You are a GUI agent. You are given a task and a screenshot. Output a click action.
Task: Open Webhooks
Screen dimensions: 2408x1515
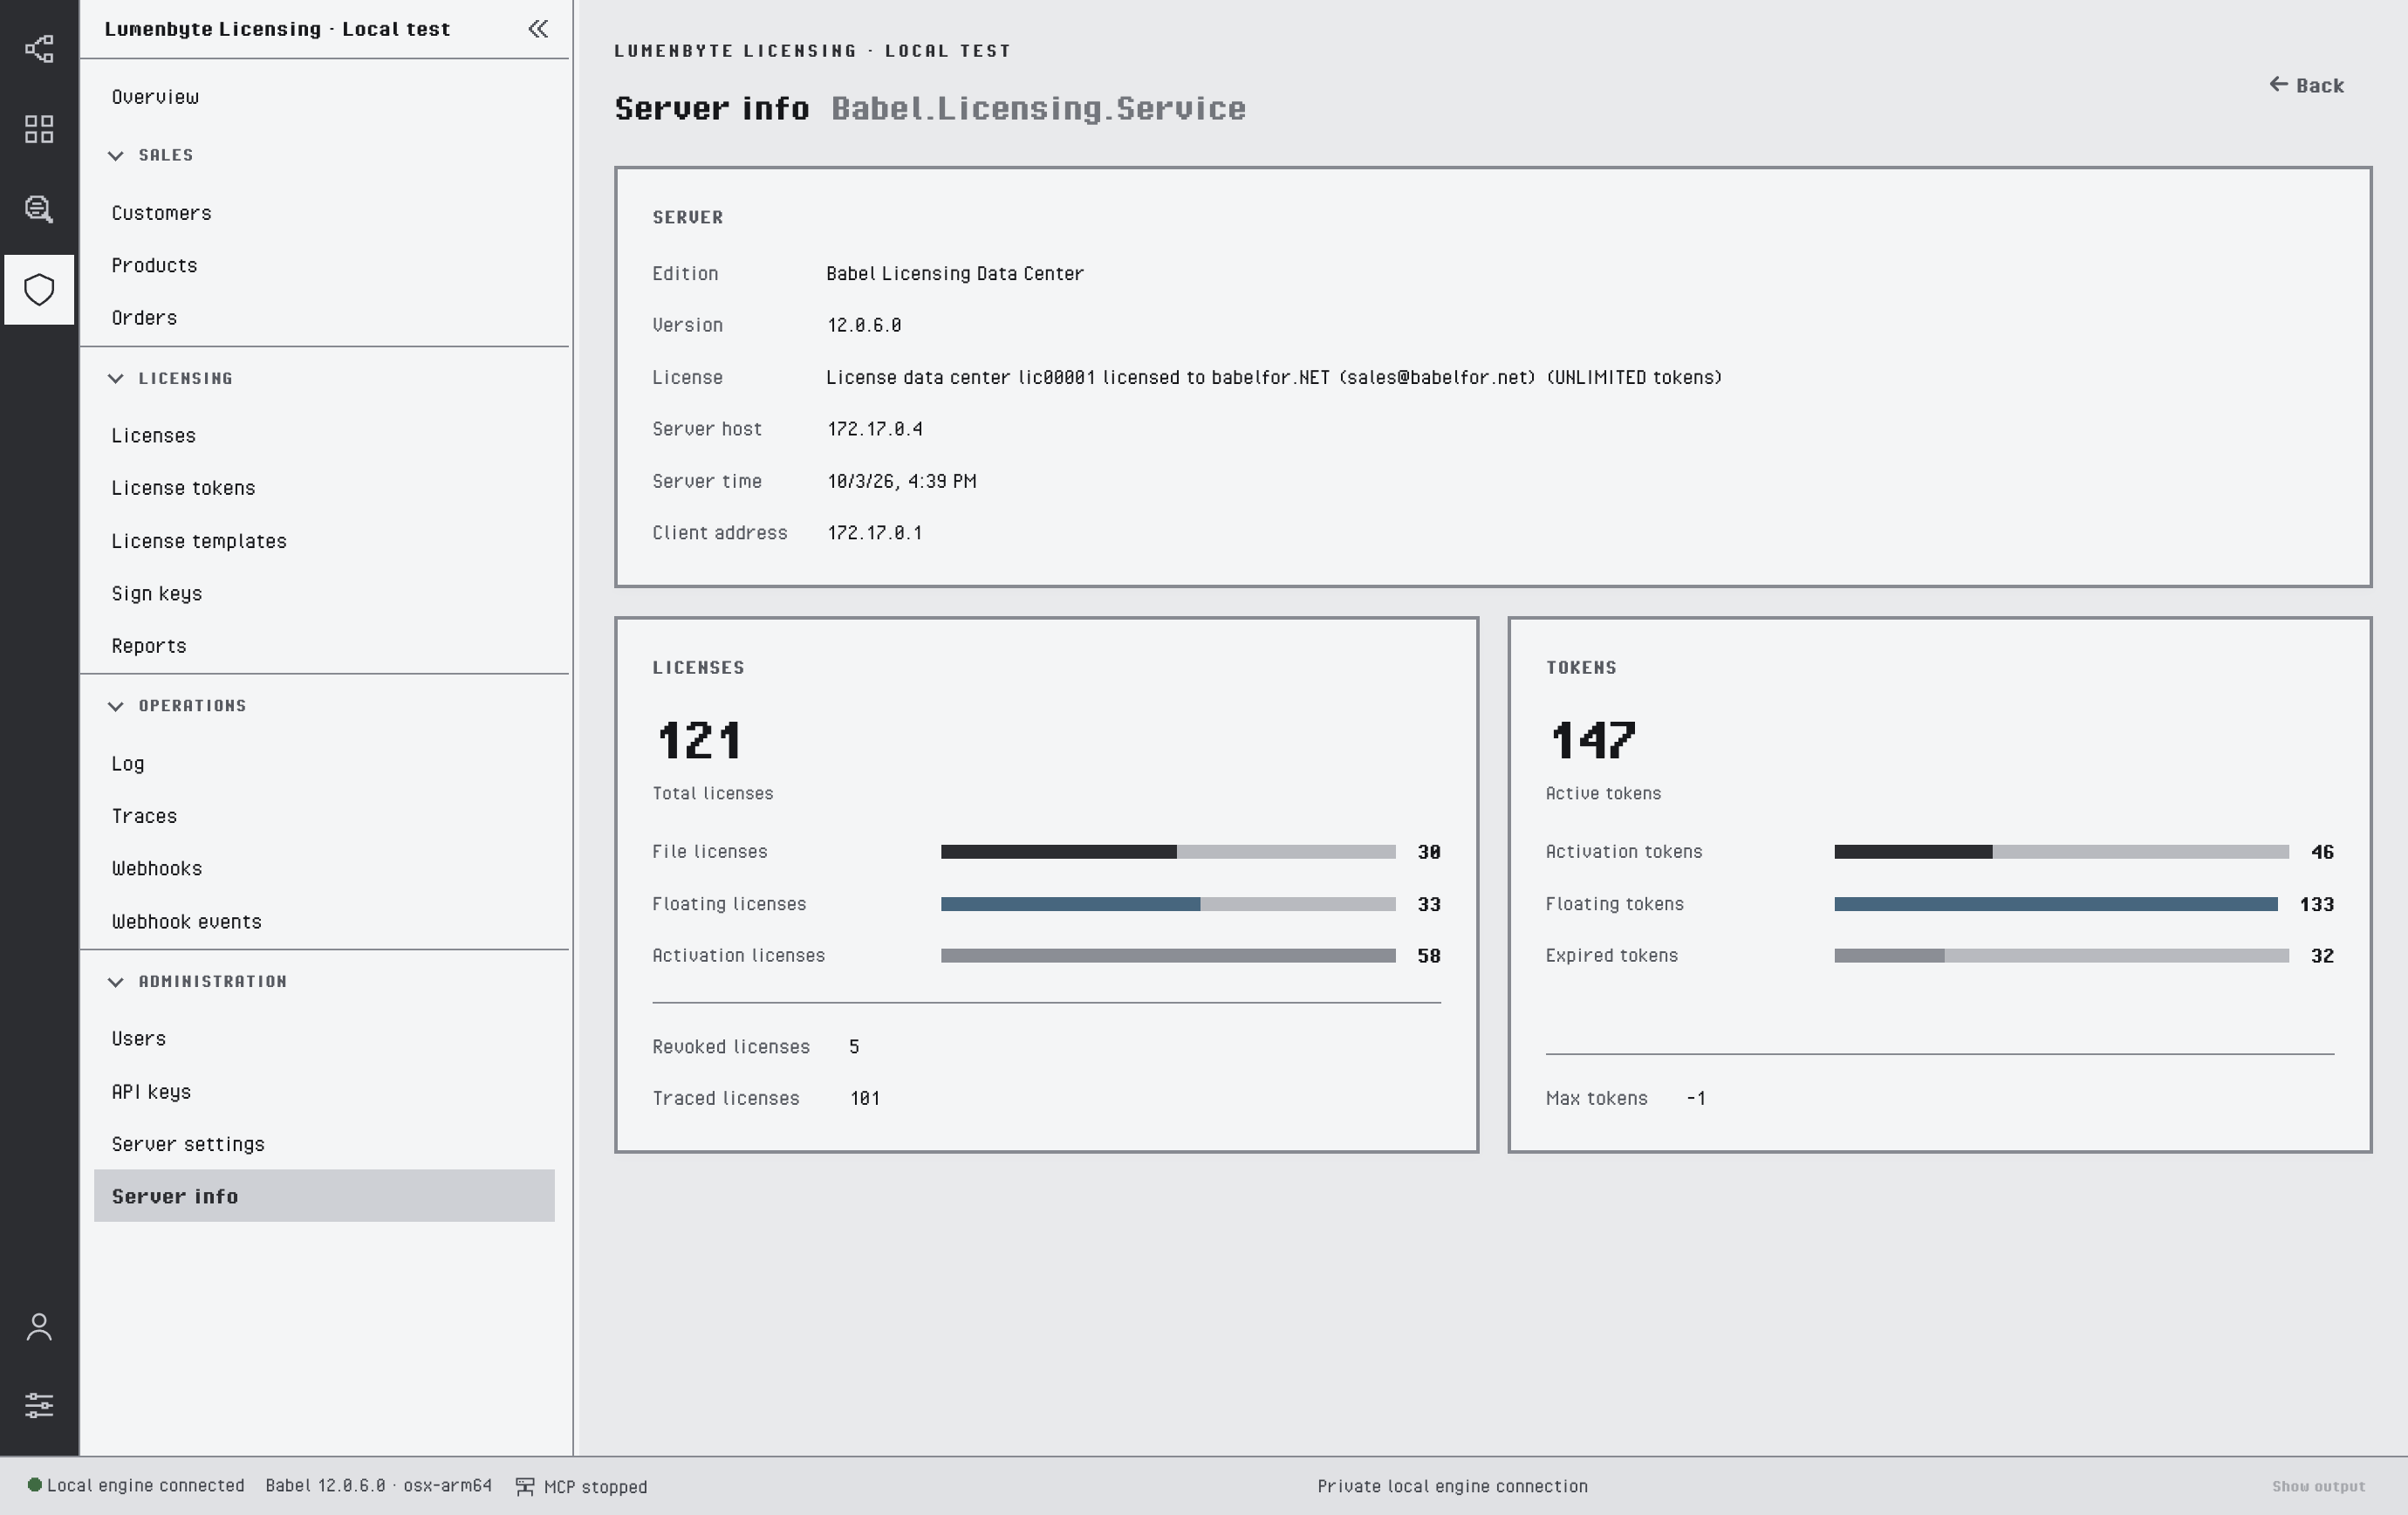coord(324,869)
